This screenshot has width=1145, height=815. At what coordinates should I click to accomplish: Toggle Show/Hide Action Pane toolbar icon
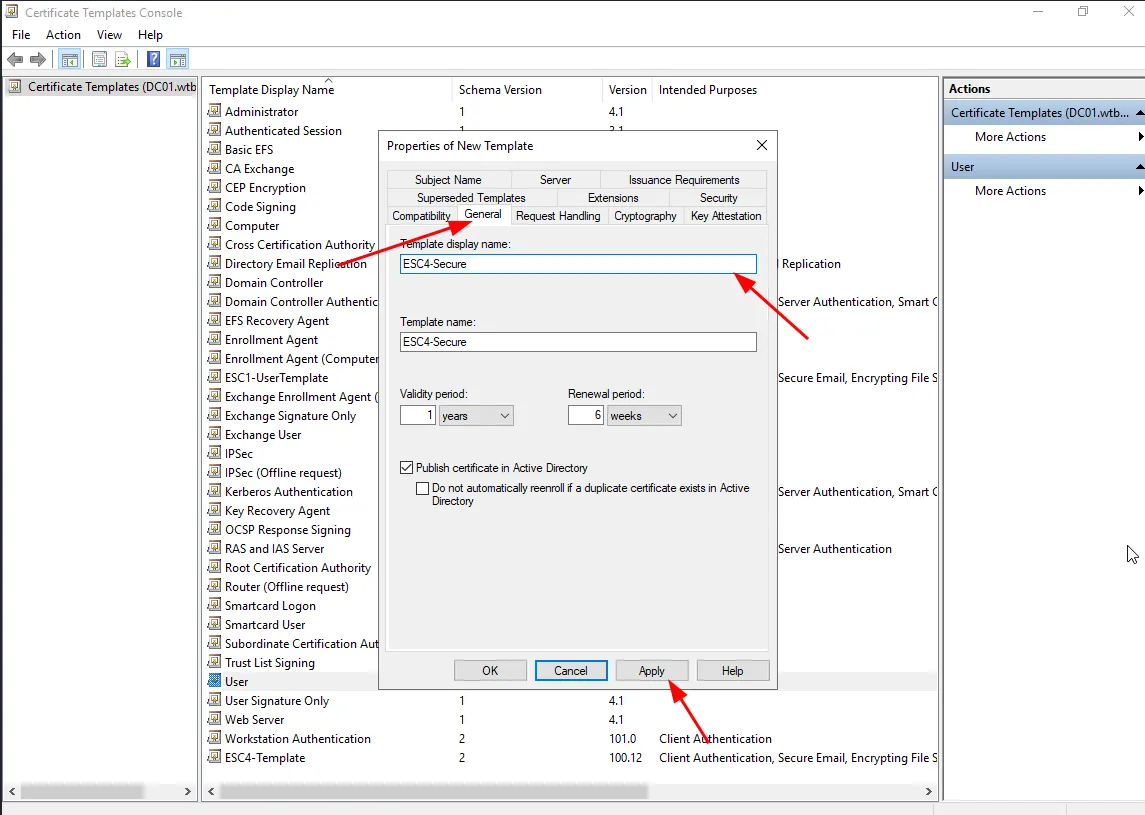pyautogui.click(x=177, y=60)
